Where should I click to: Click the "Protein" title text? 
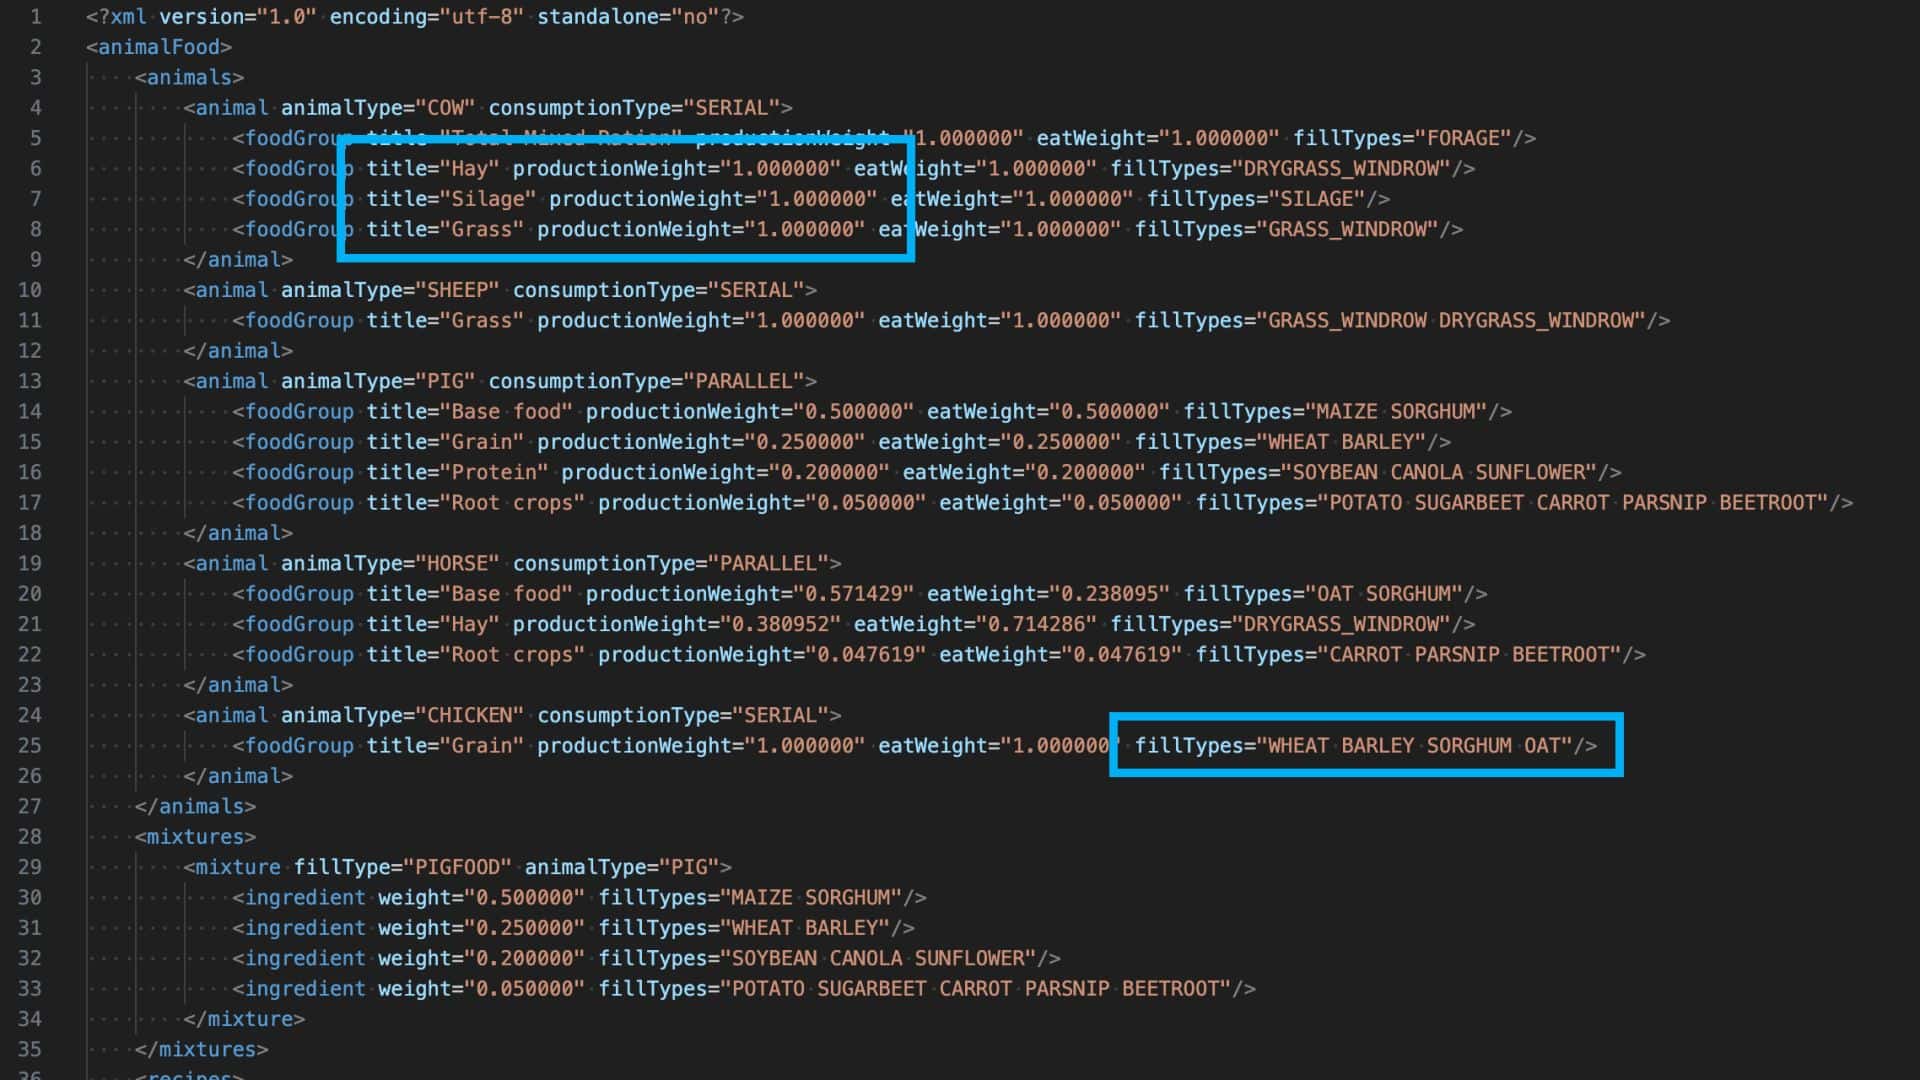pyautogui.click(x=493, y=473)
